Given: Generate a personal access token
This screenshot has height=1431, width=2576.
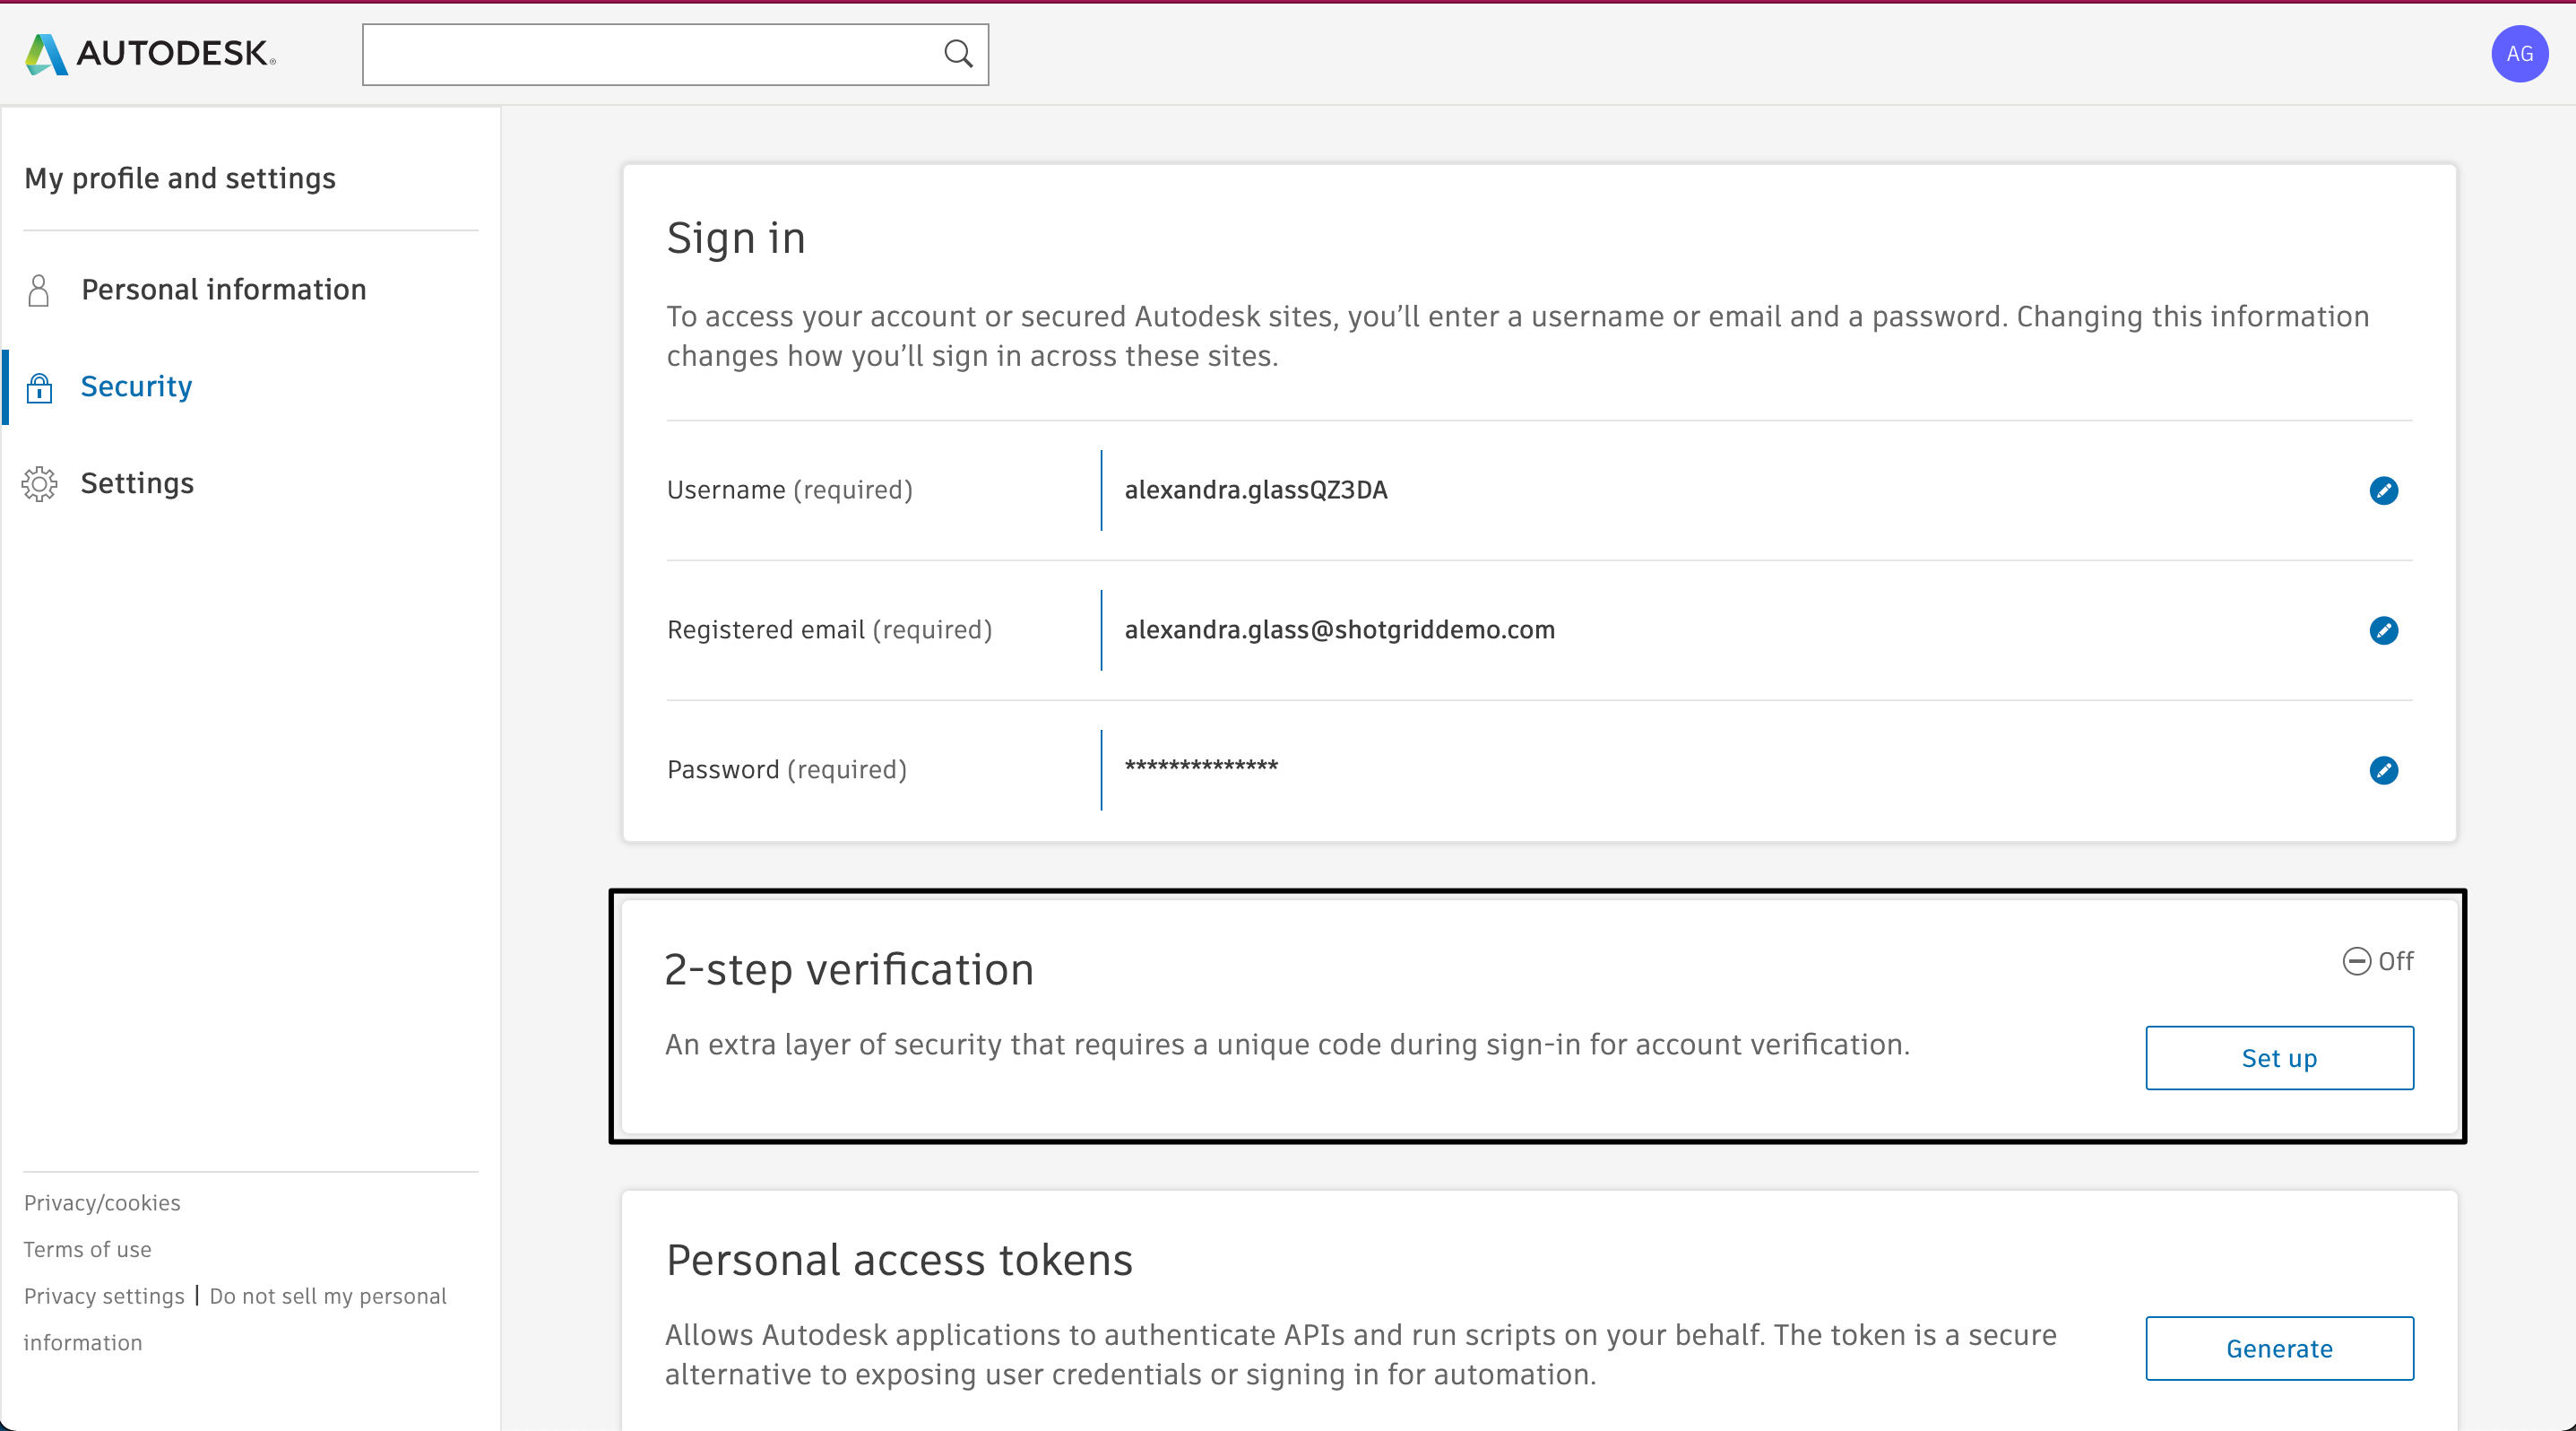Looking at the screenshot, I should (2279, 1348).
